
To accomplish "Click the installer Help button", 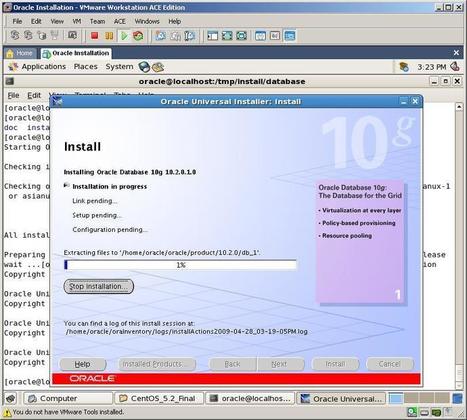I will coord(83,364).
